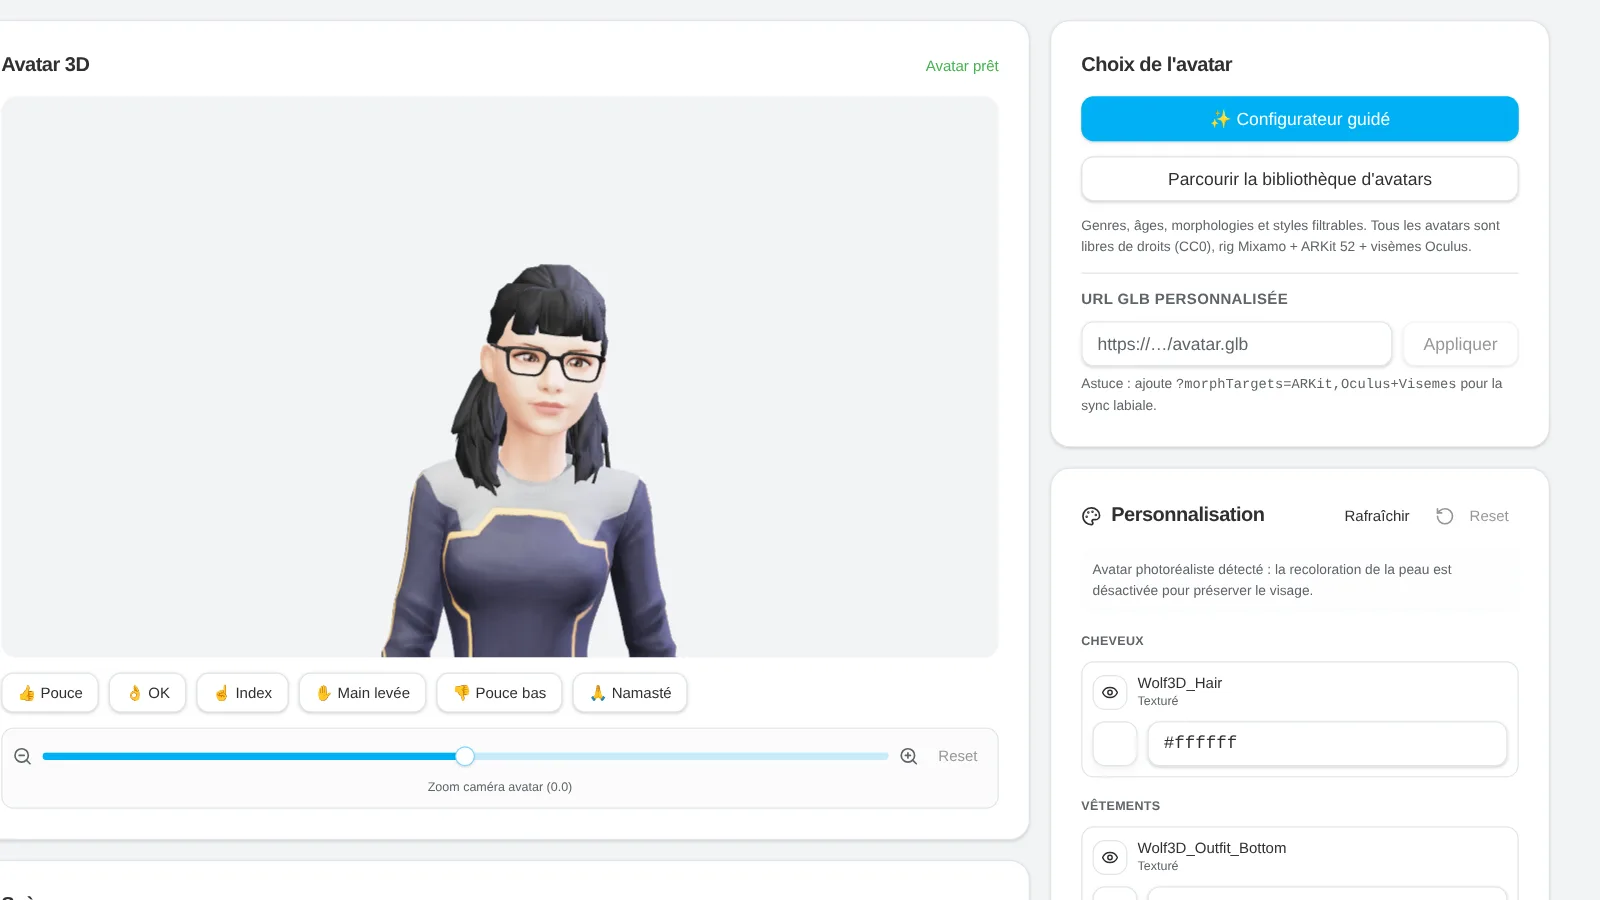Click the 'URL GLB PERSONNALISÉE' heading
Screen dimensions: 1600x900
1184,299
